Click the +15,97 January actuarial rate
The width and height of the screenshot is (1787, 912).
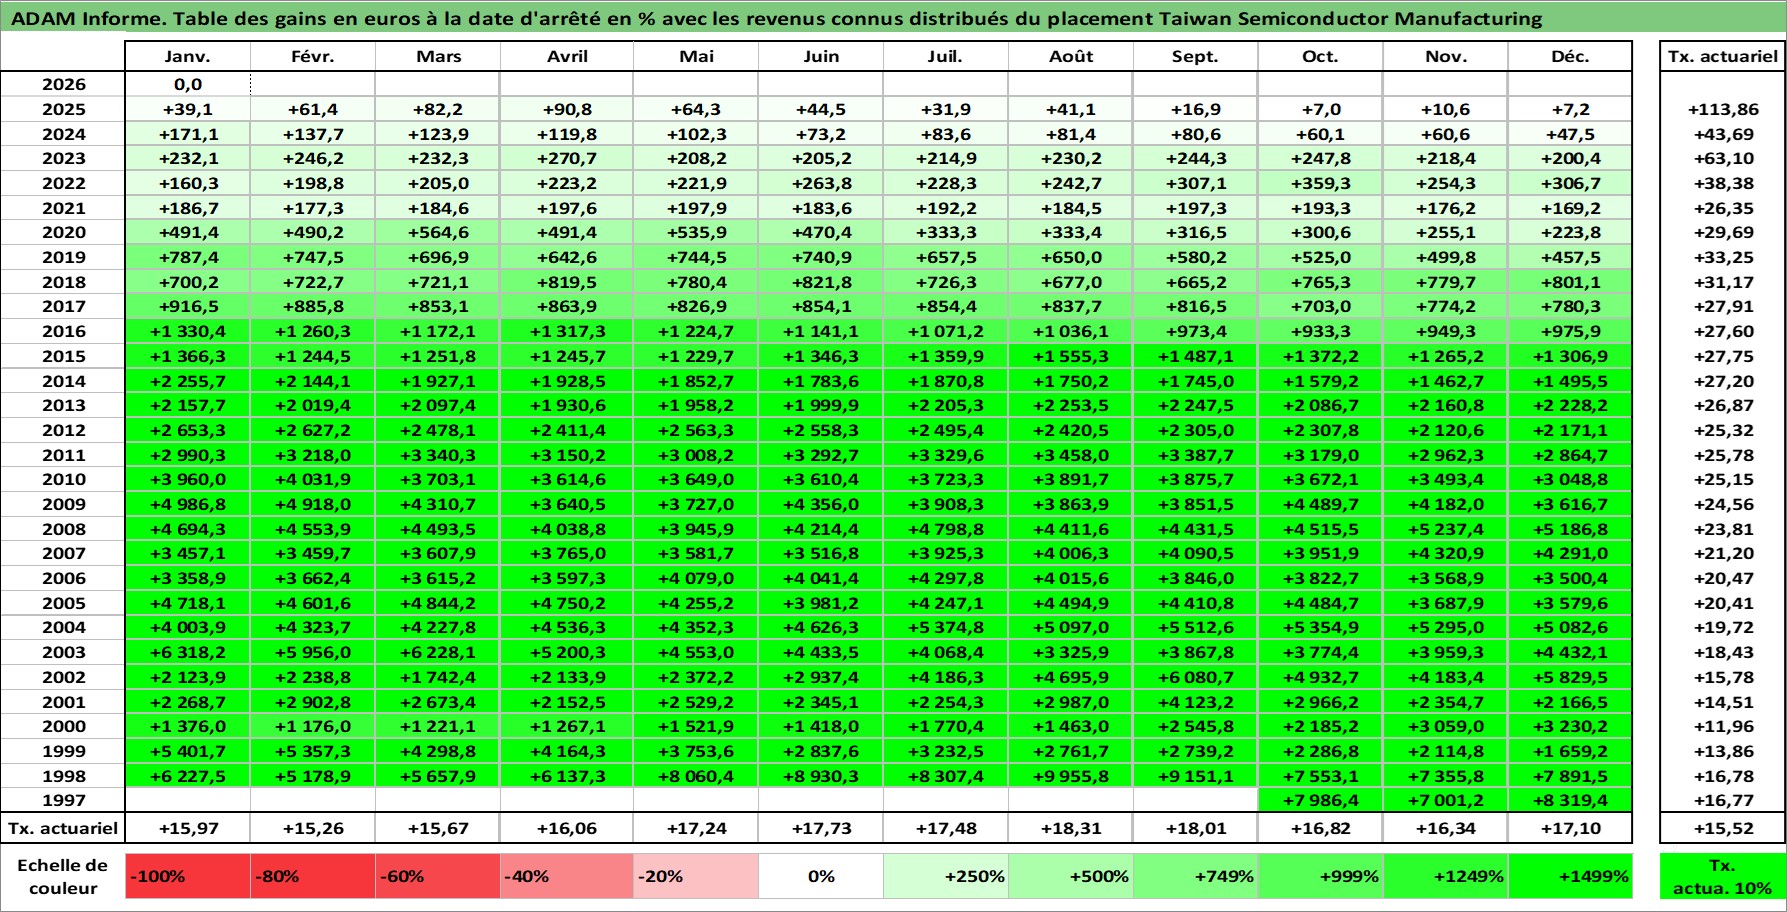pyautogui.click(x=188, y=828)
